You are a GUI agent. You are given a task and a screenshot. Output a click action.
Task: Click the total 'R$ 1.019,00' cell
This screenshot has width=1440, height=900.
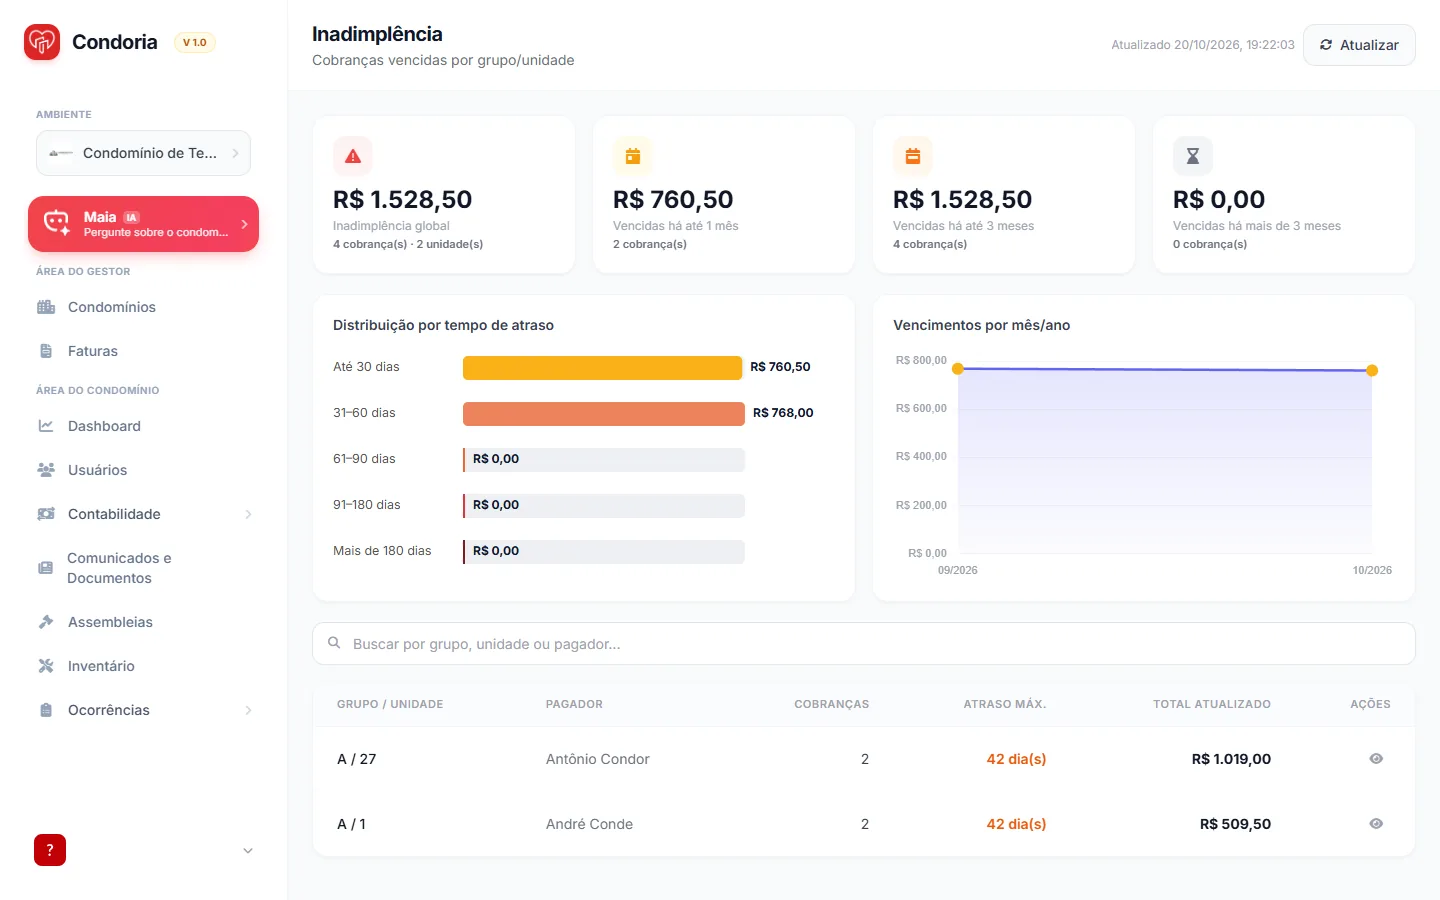tap(1231, 759)
